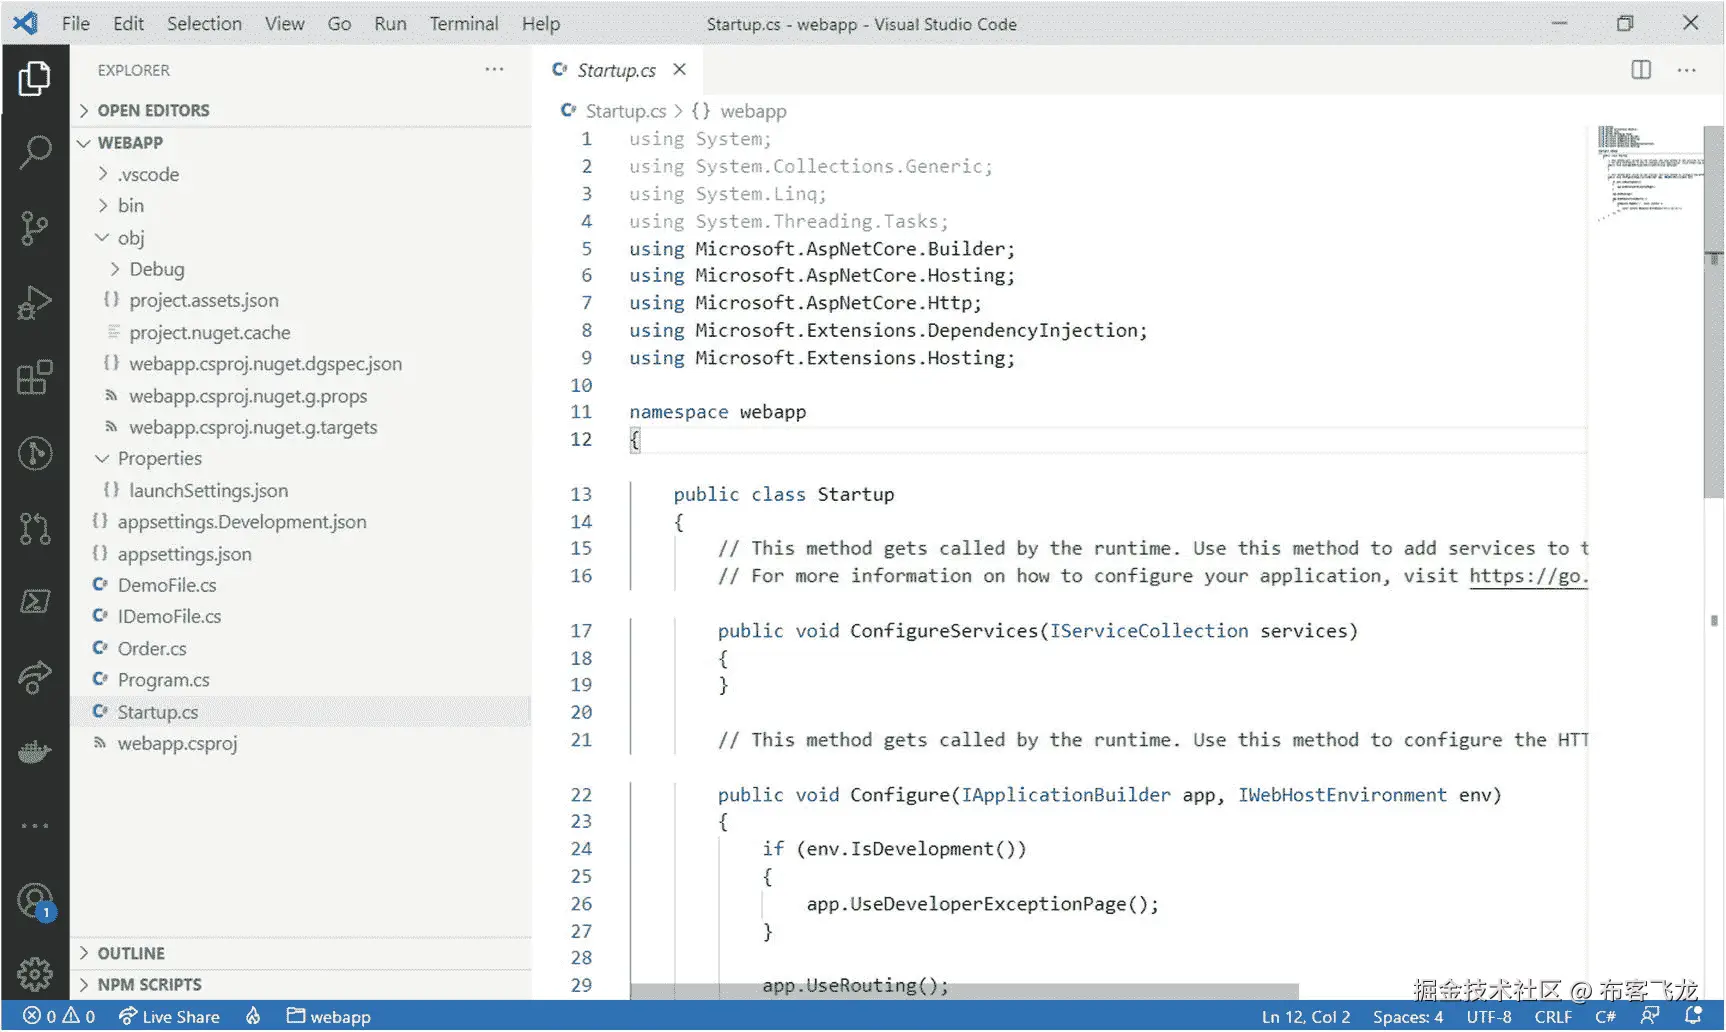Screen dimensions: 1726x1032
Task: Open Source Control view icon
Action: [35, 228]
